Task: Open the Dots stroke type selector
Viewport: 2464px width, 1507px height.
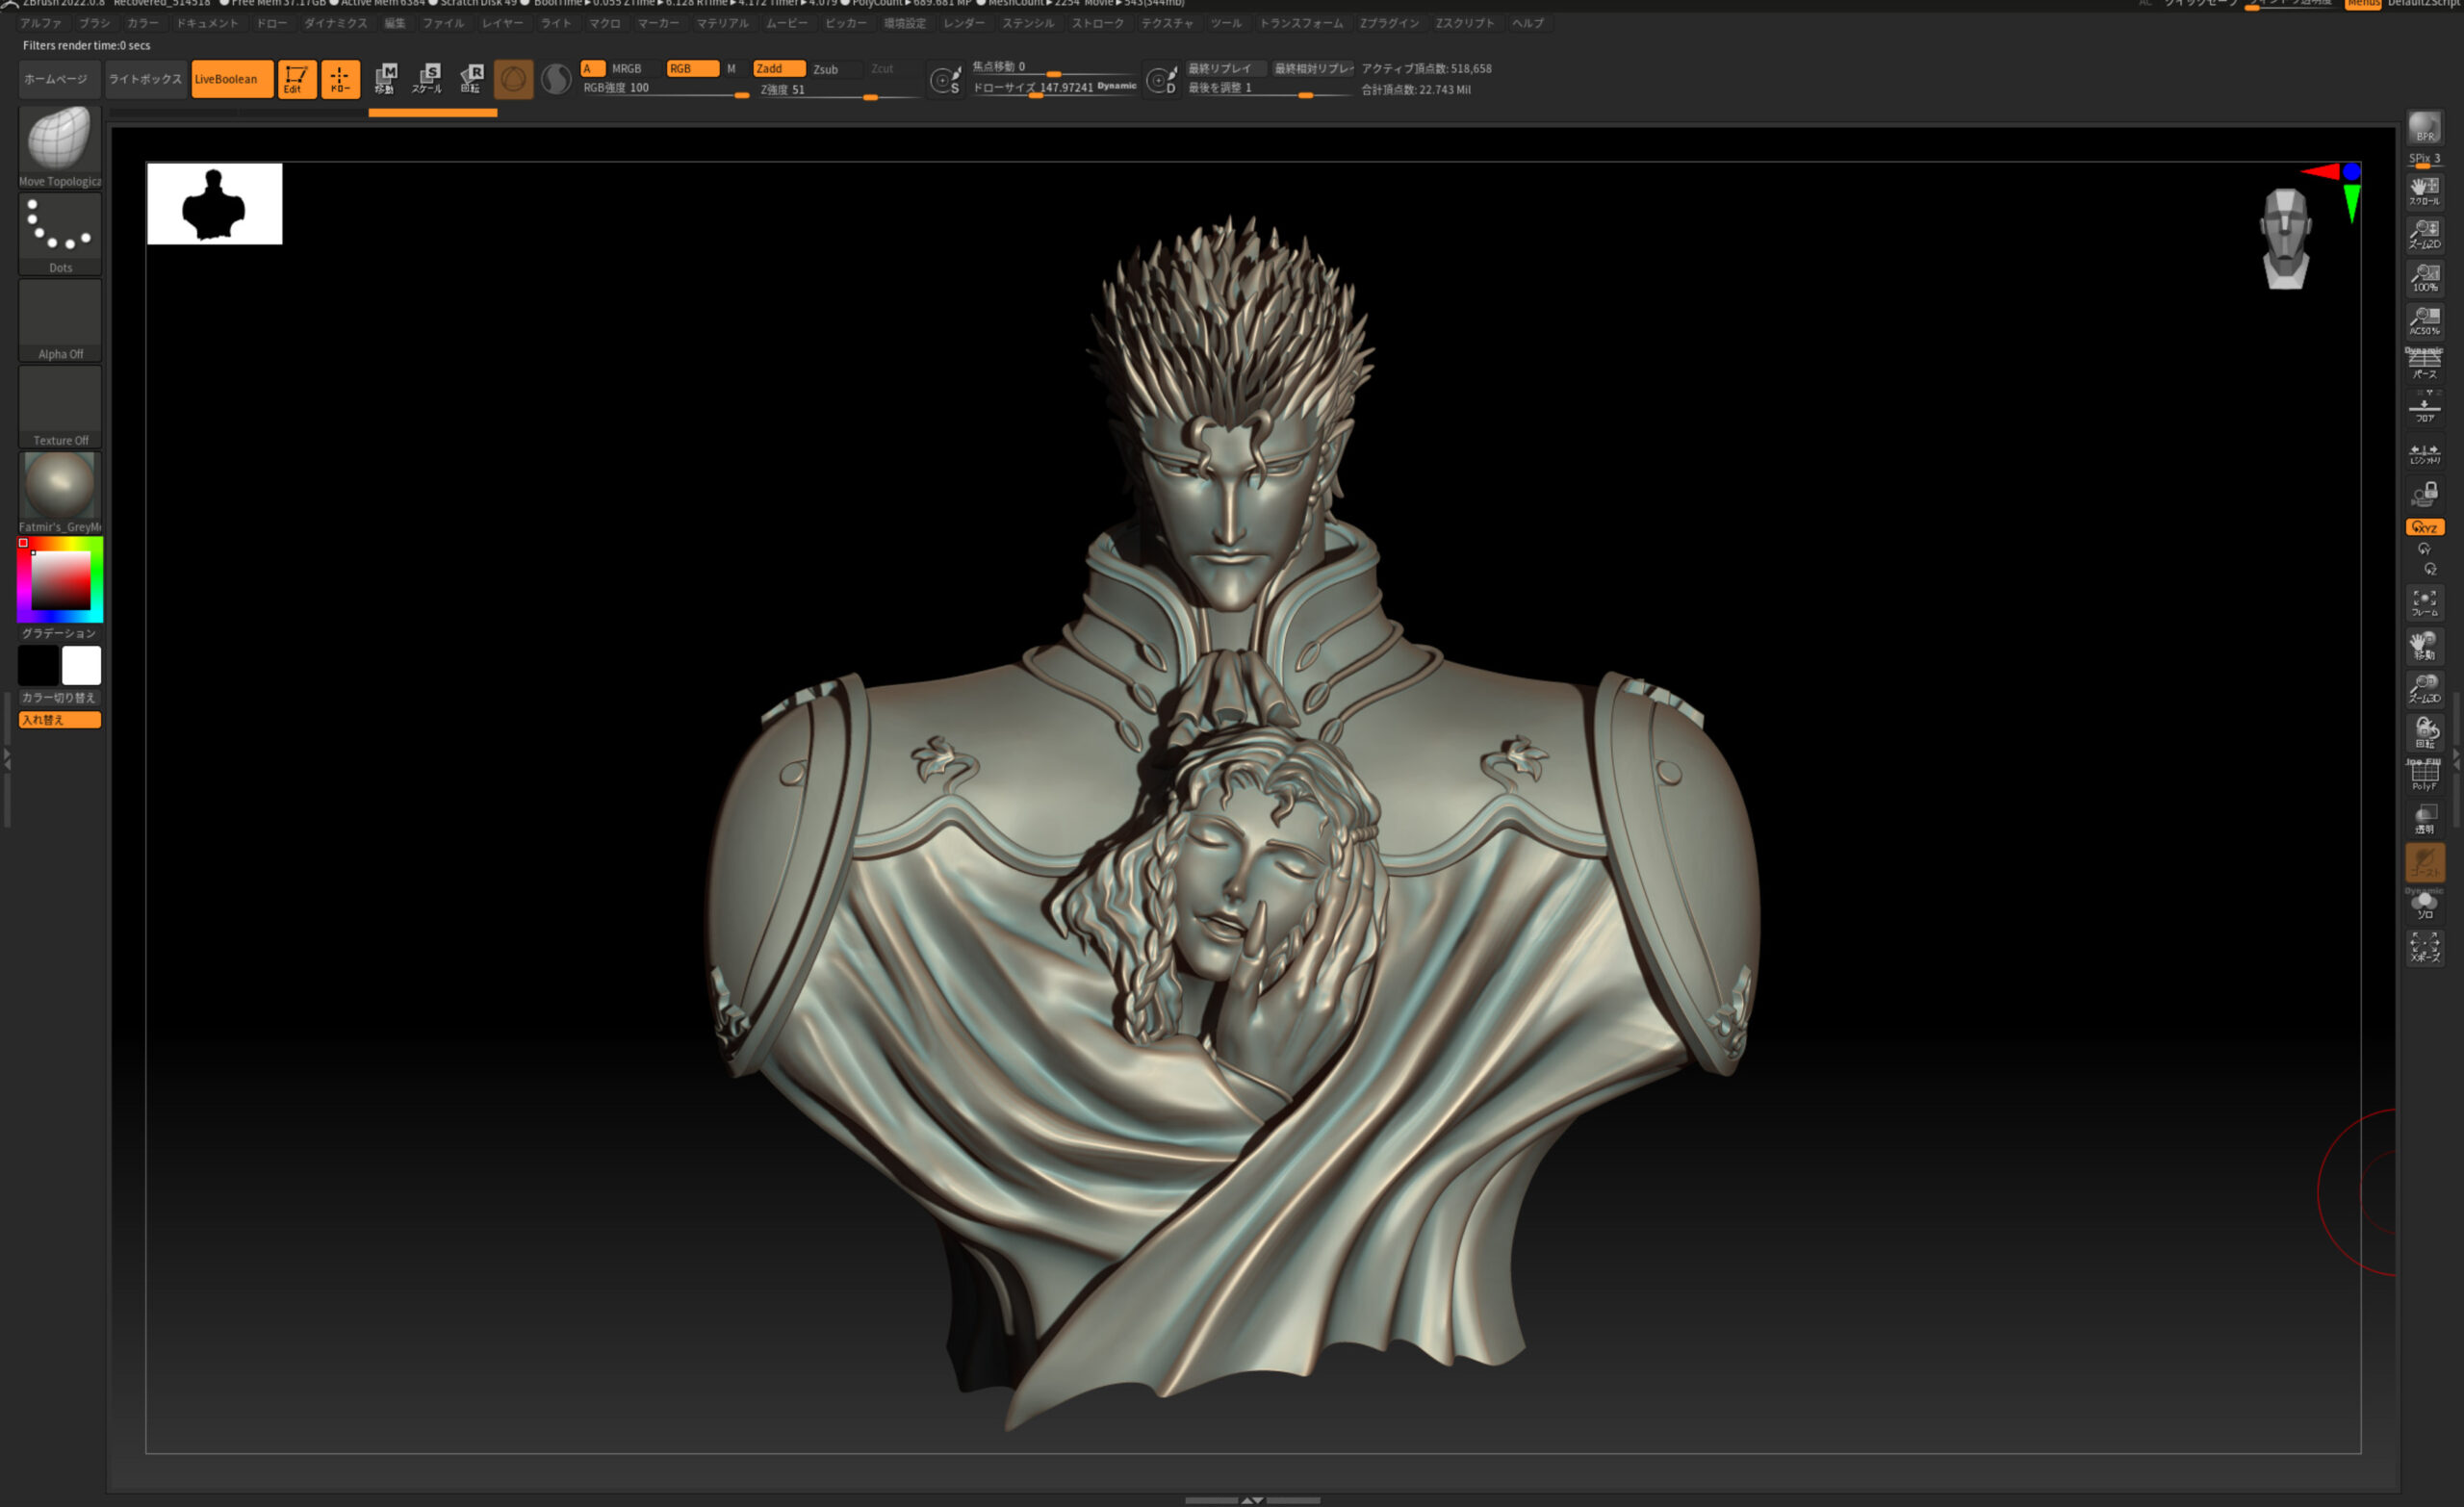Action: pos(60,234)
